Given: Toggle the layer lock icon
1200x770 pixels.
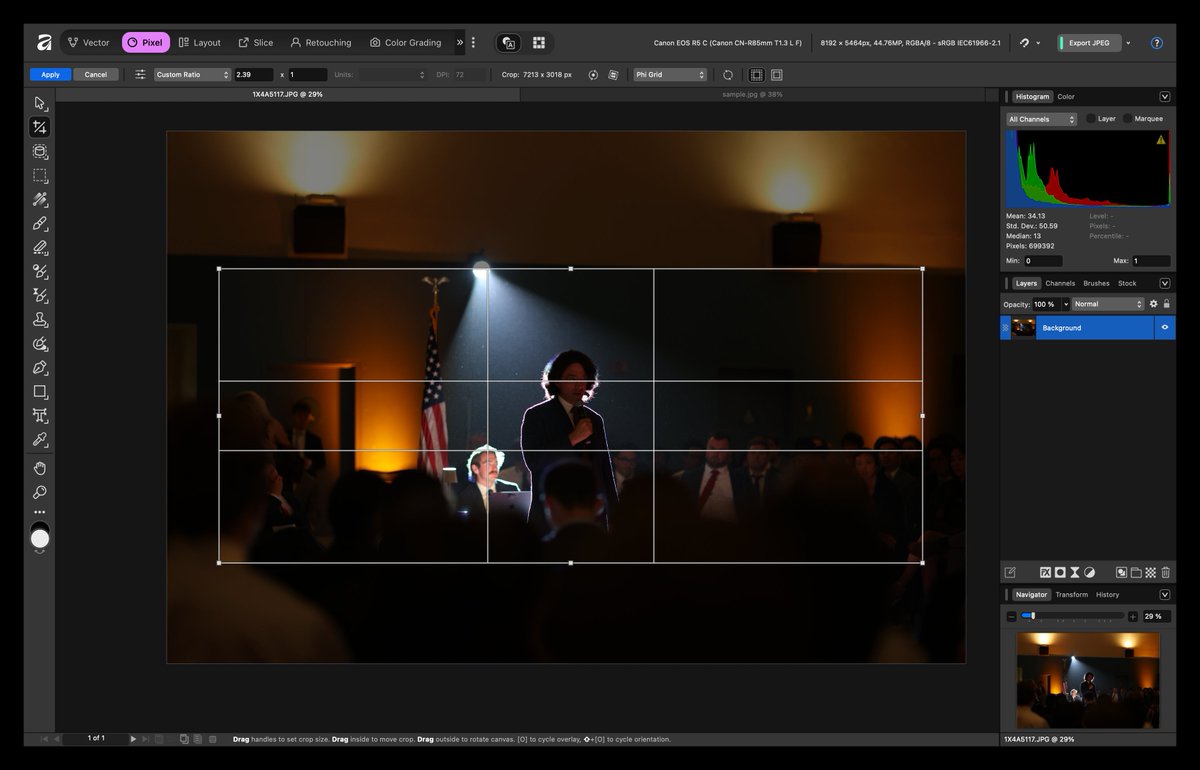Looking at the screenshot, I should point(1166,304).
